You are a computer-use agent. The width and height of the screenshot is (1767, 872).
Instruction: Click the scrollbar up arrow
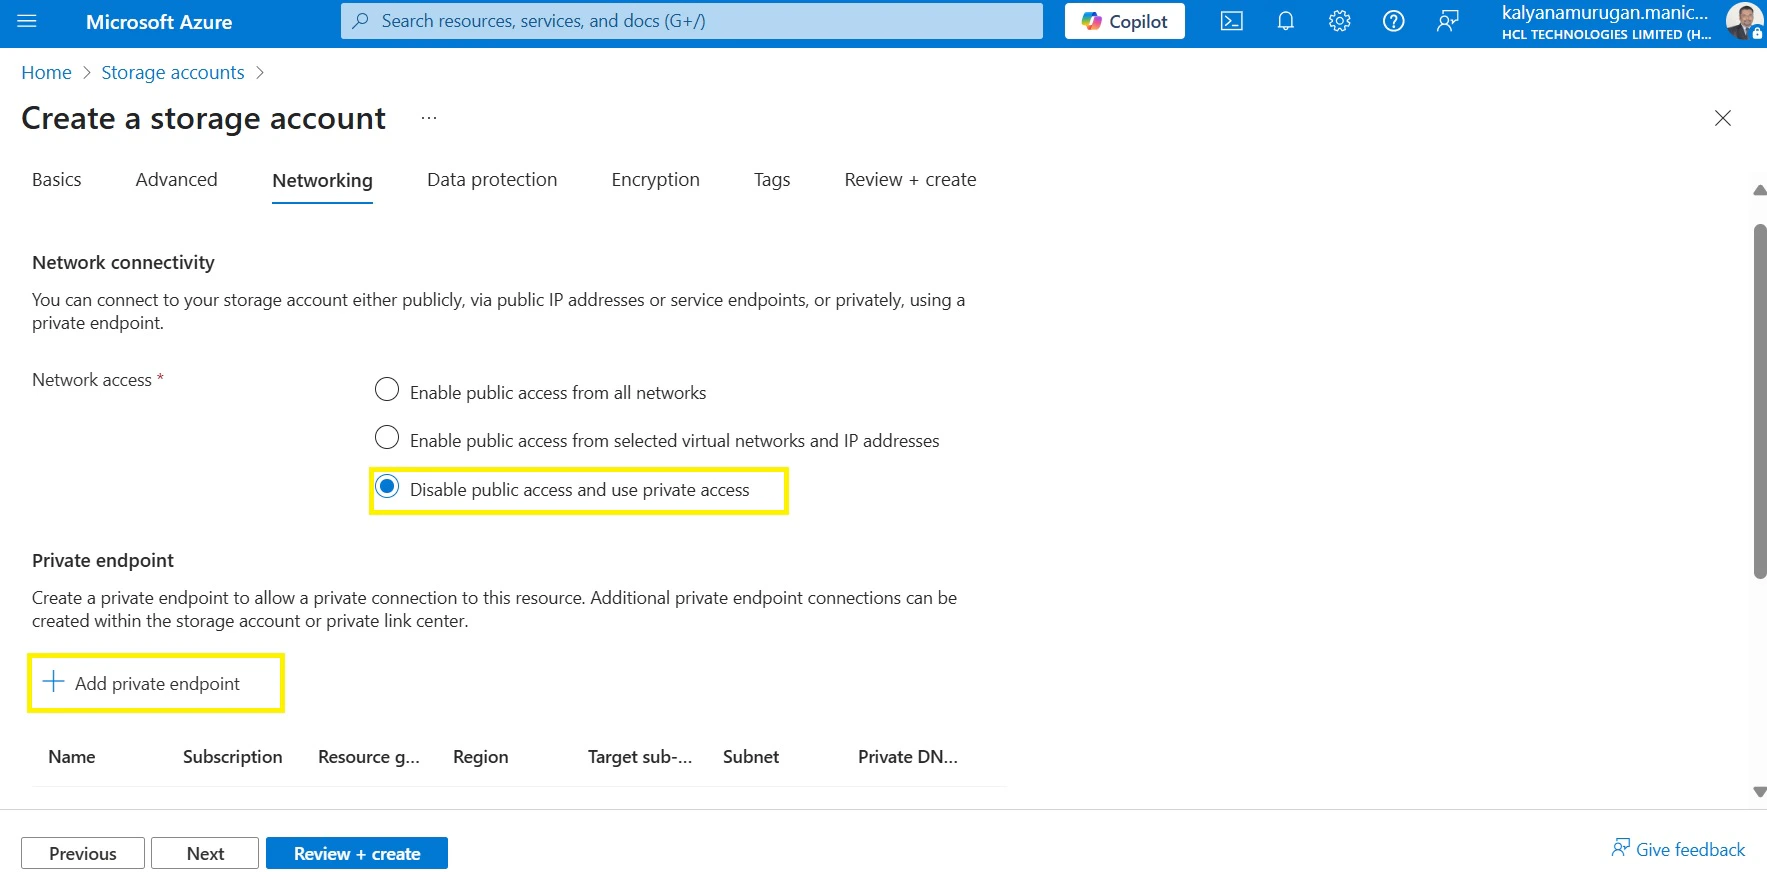point(1760,190)
